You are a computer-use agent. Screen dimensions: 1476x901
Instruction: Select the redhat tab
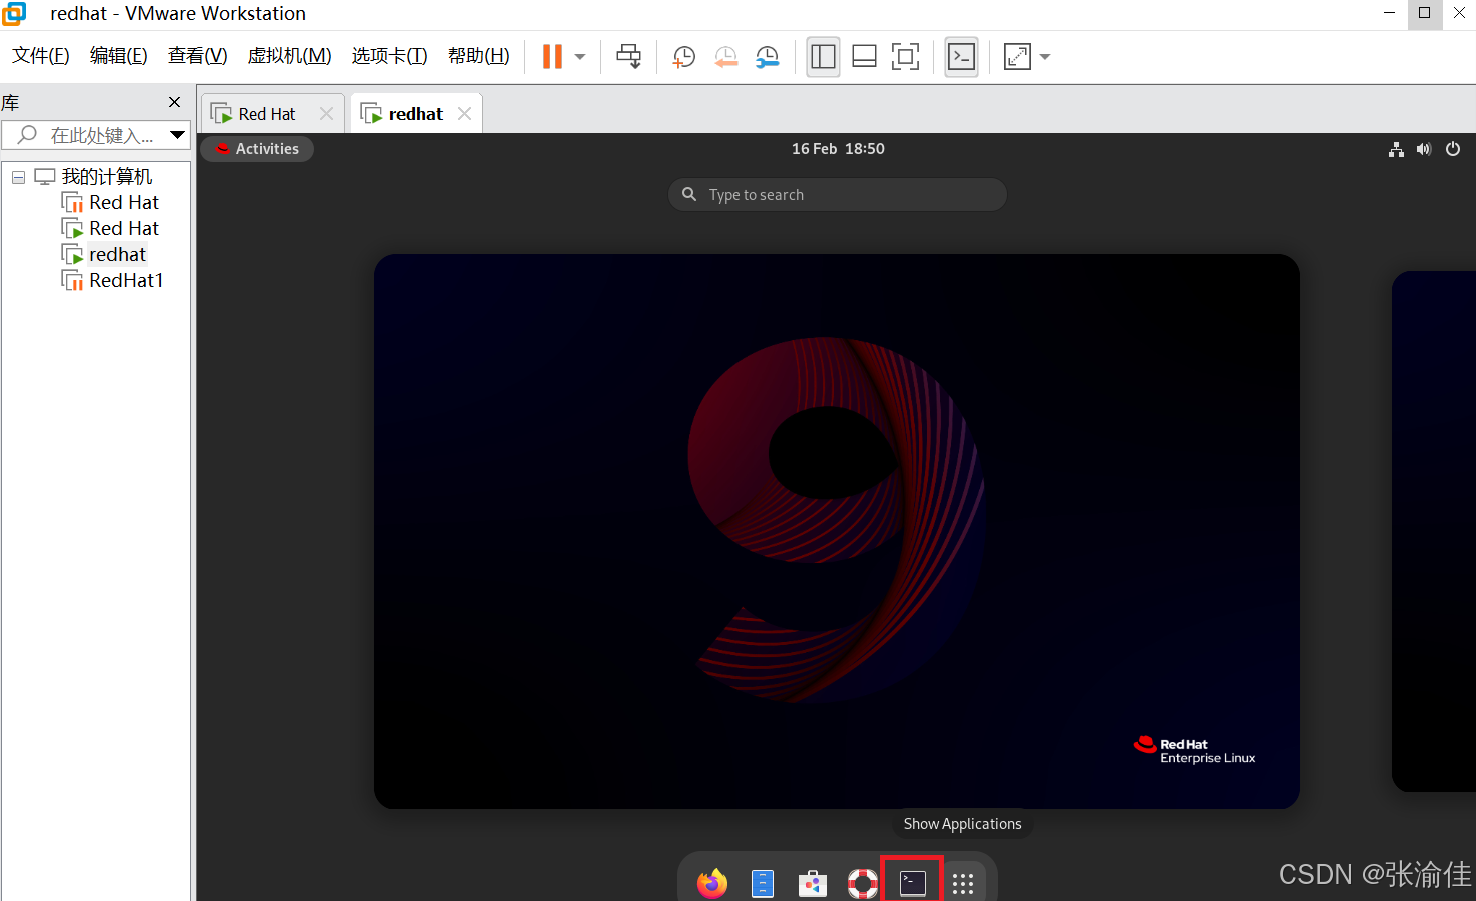pyautogui.click(x=415, y=114)
